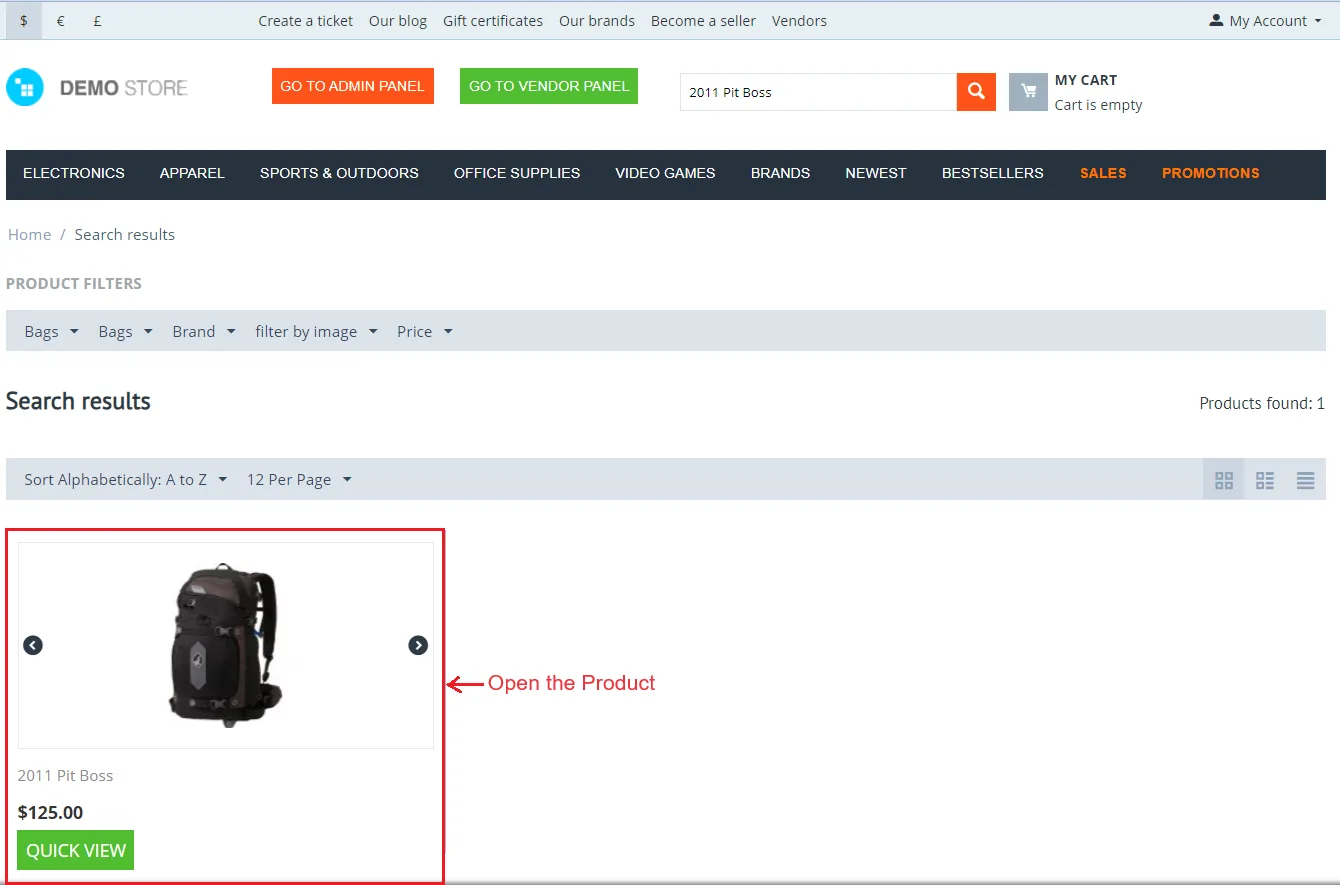Viewport: 1340px width, 885px height.
Task: Click the Search results breadcrumb text
Action: click(x=125, y=234)
